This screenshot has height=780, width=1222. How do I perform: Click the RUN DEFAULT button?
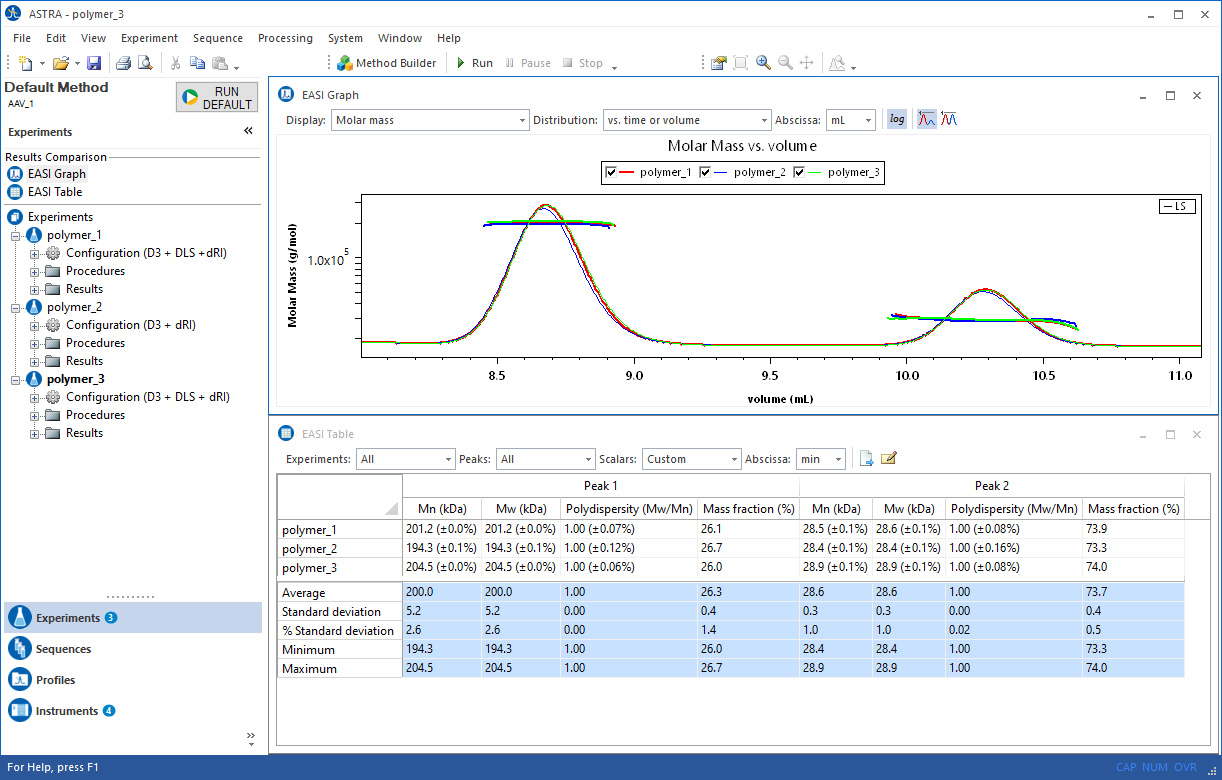tap(217, 97)
